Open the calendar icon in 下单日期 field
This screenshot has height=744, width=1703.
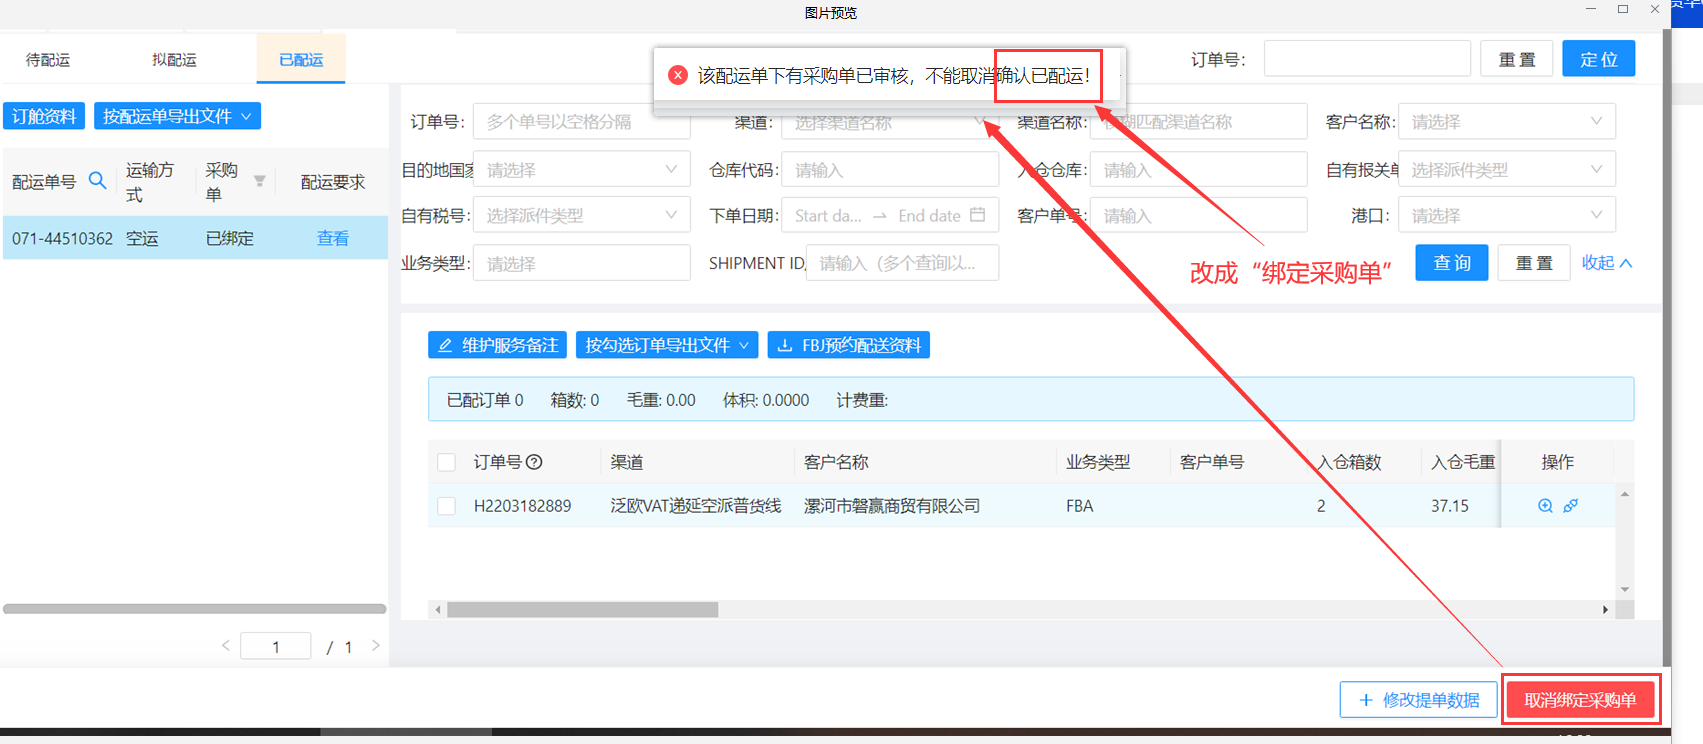coord(977,215)
